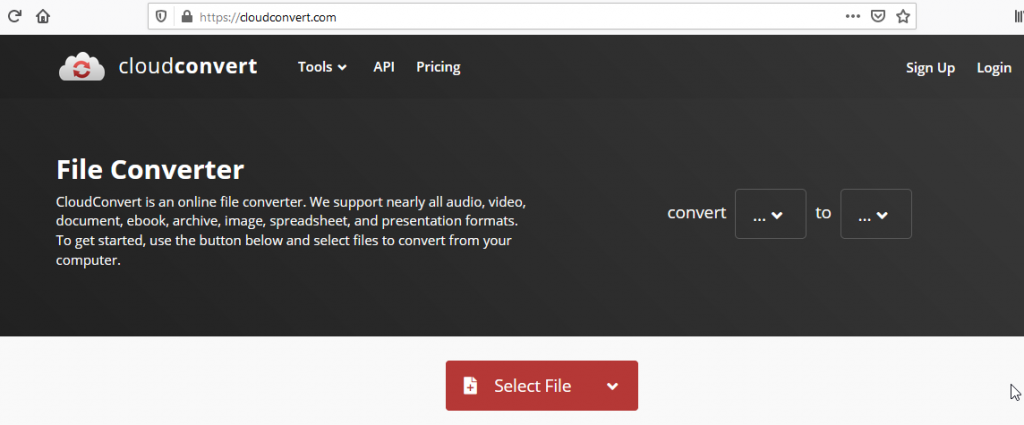Bookmark this page with the star

(x=903, y=16)
